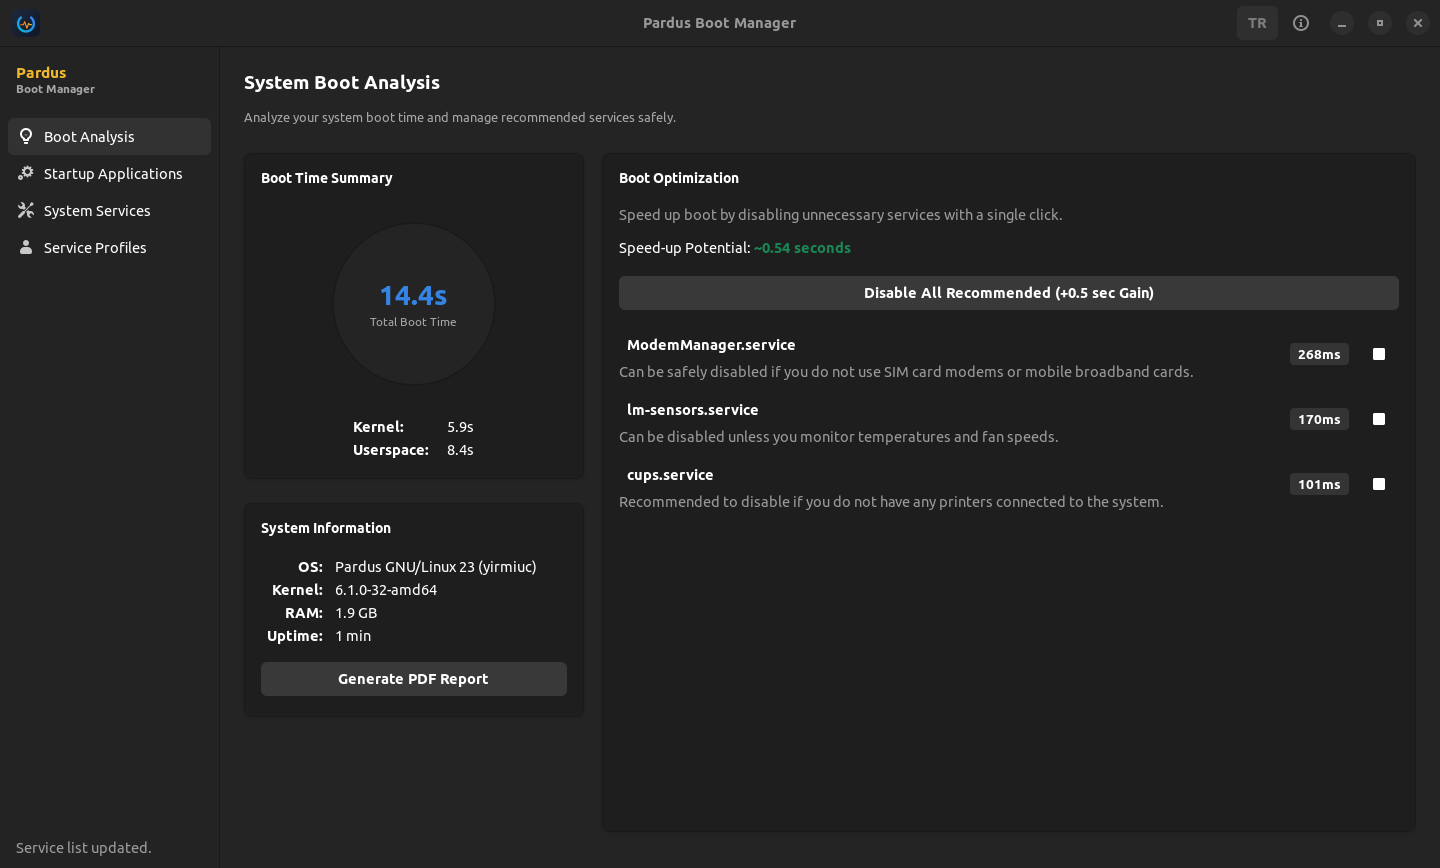Click the System Information title
This screenshot has width=1440, height=868.
[326, 528]
